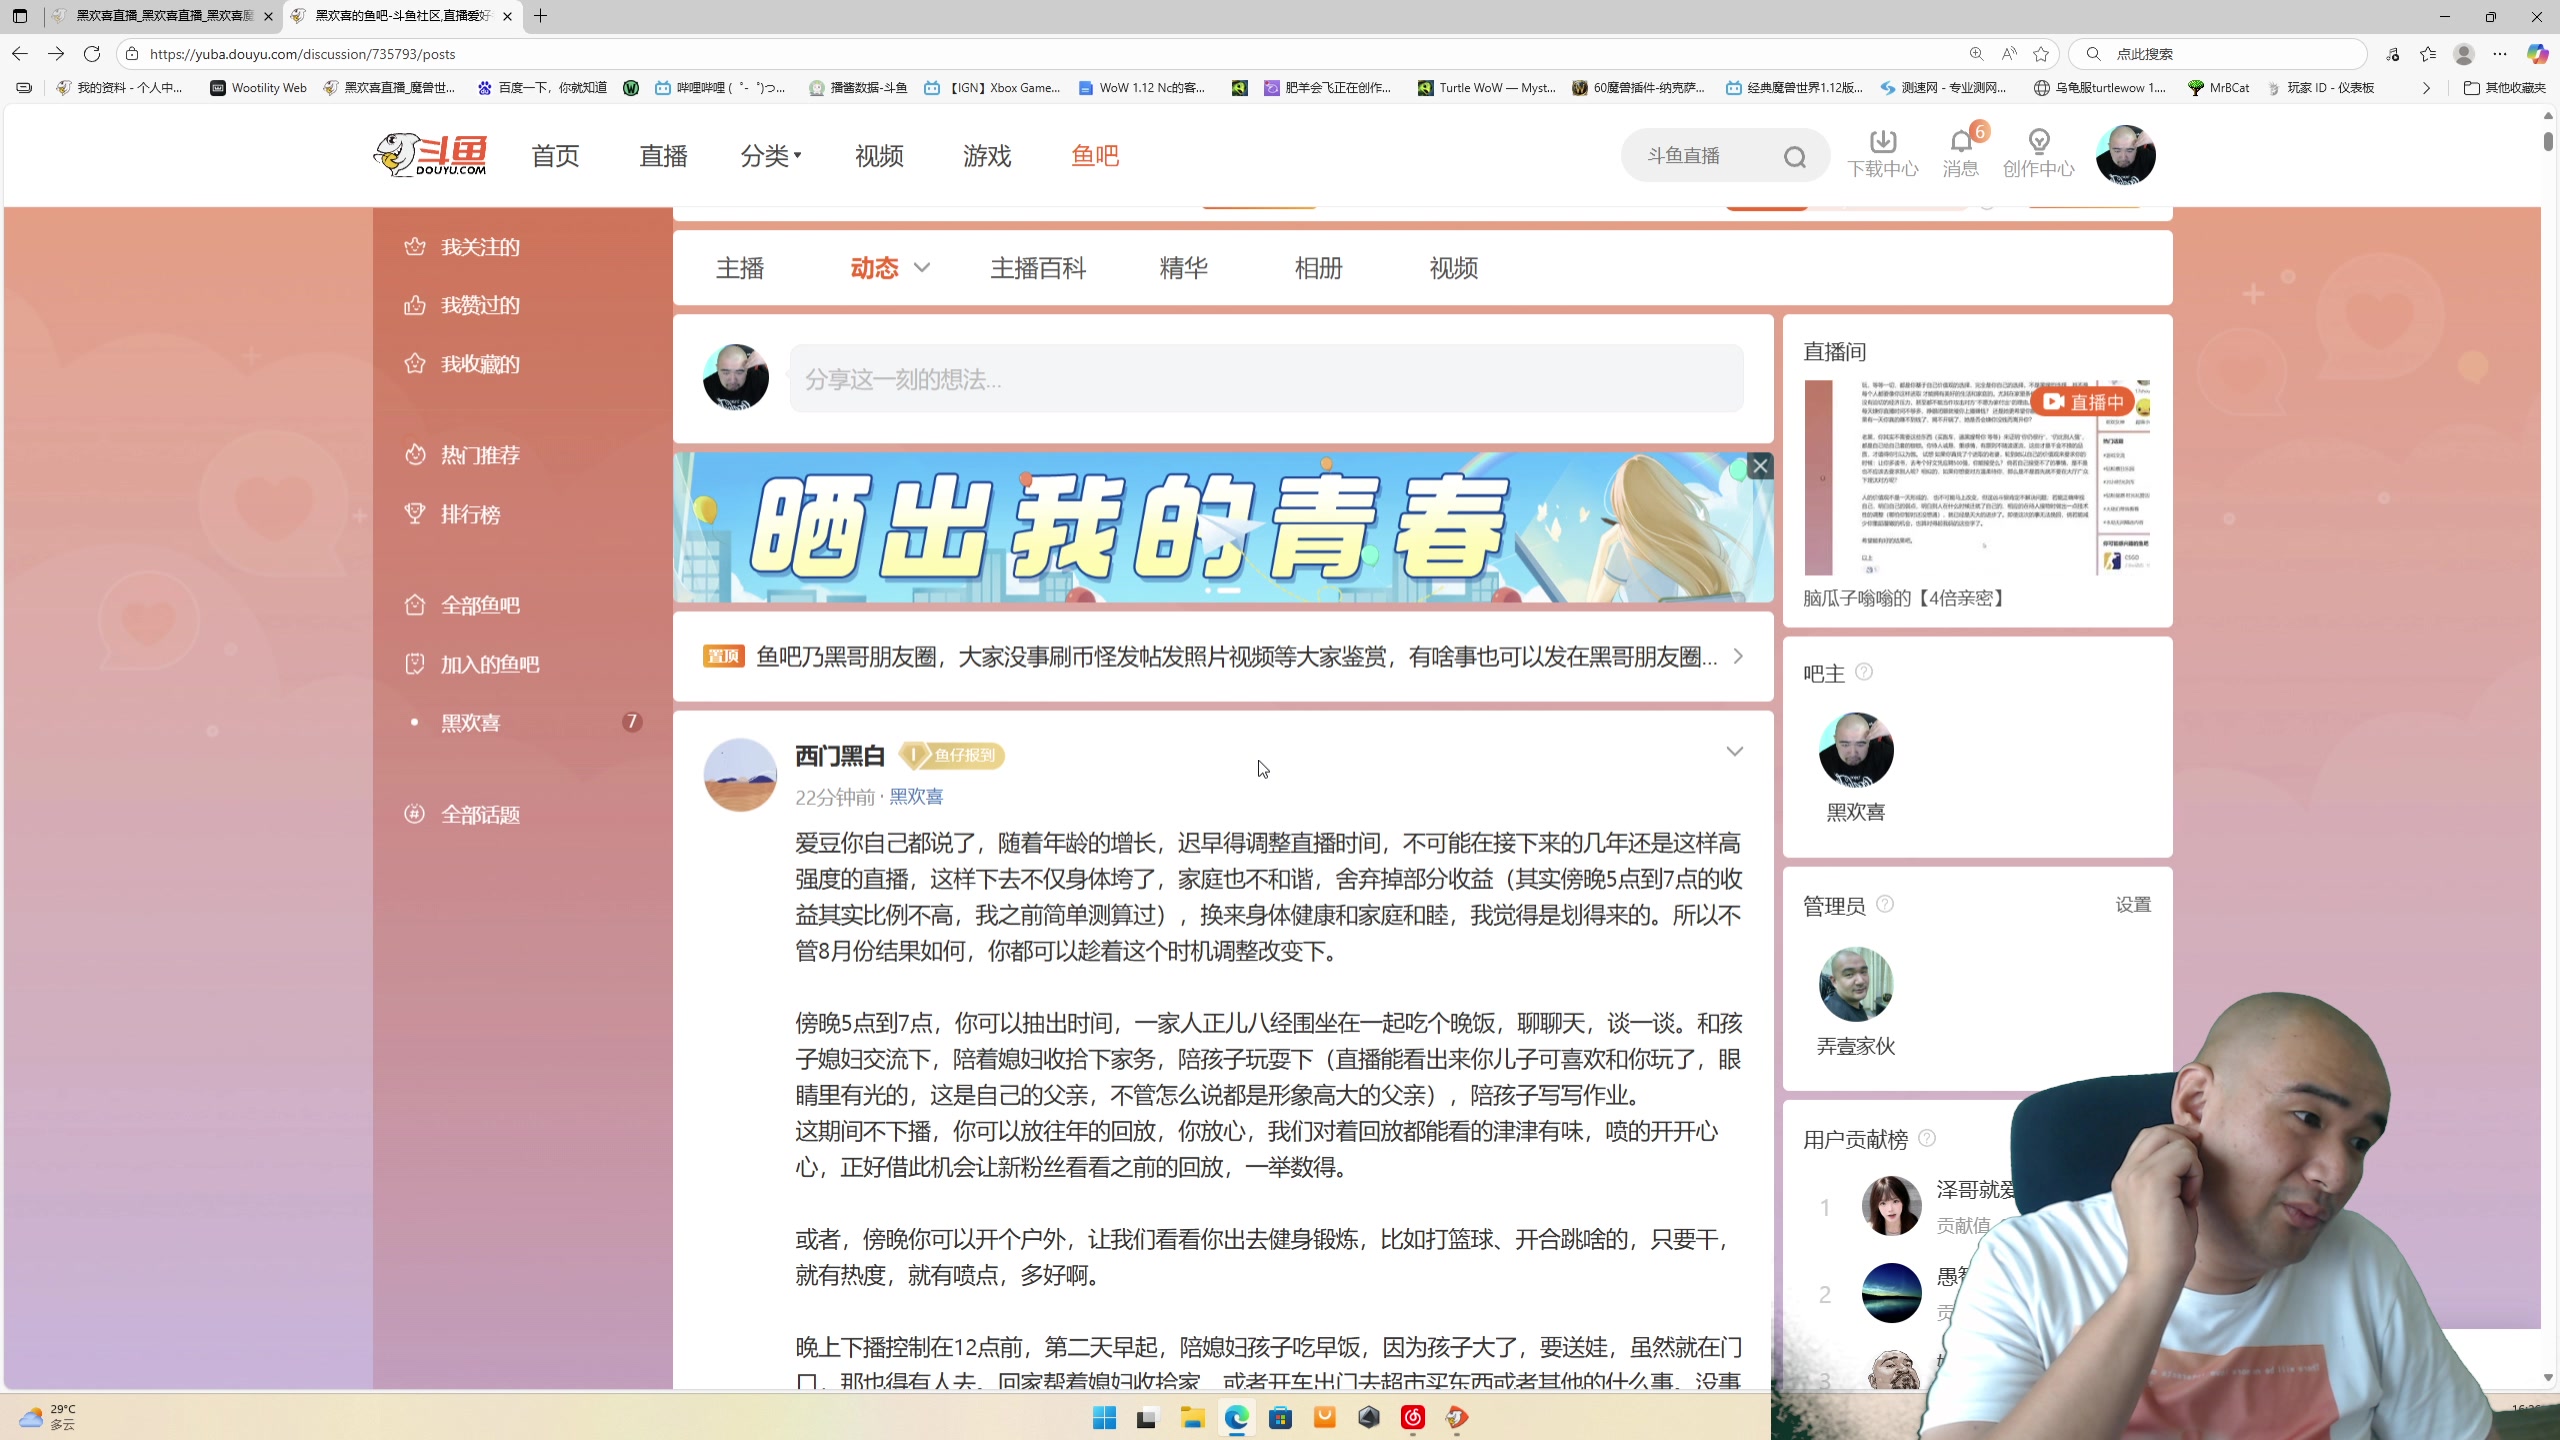Go to 鱼吧 in top navigation
Image resolution: width=2560 pixels, height=1440 pixels.
pos(1095,156)
